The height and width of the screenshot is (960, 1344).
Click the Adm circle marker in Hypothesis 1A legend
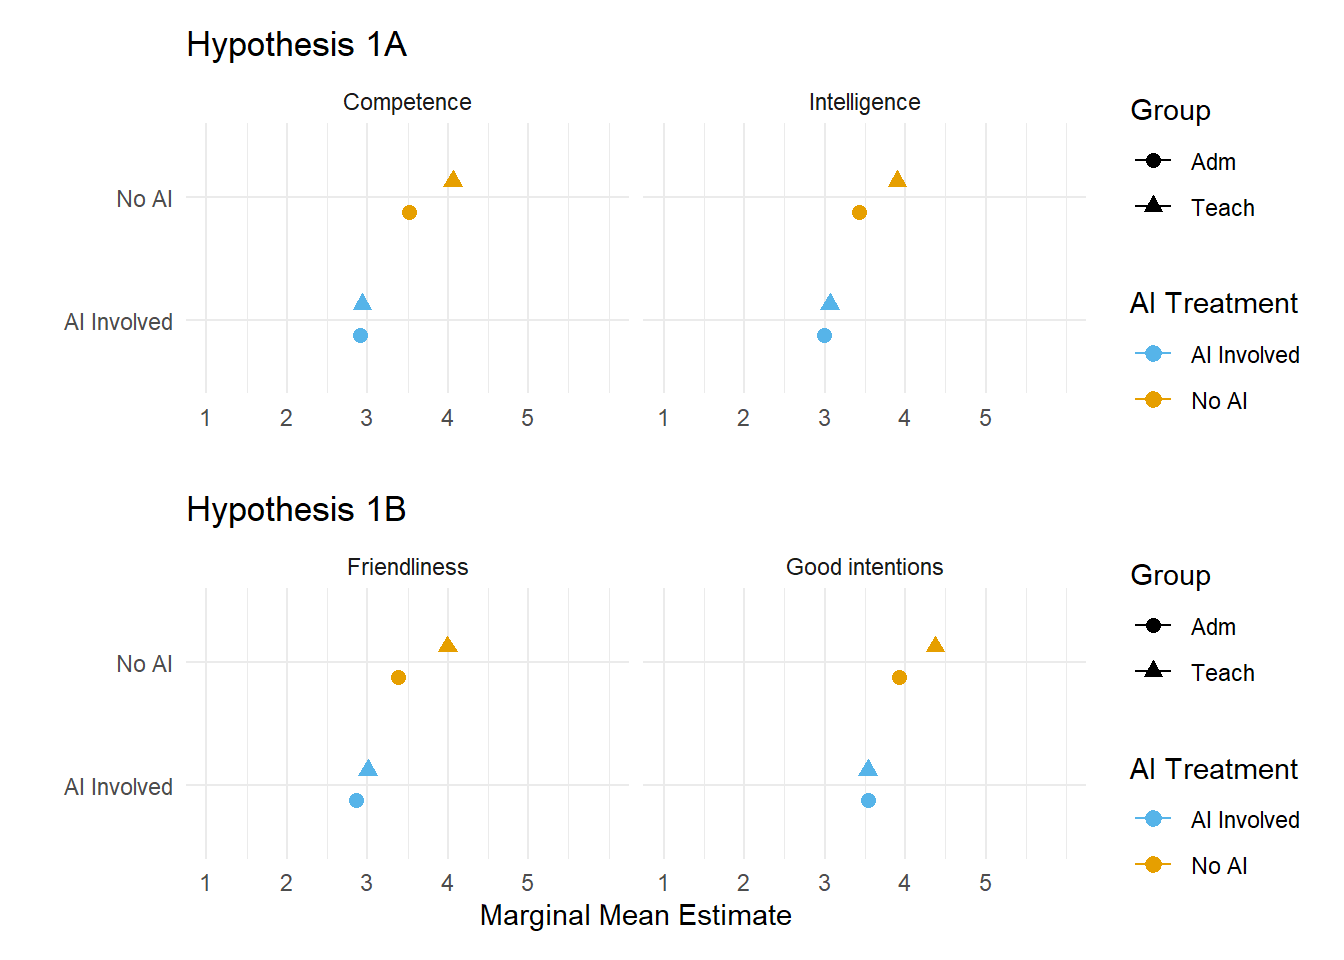(x=1153, y=161)
